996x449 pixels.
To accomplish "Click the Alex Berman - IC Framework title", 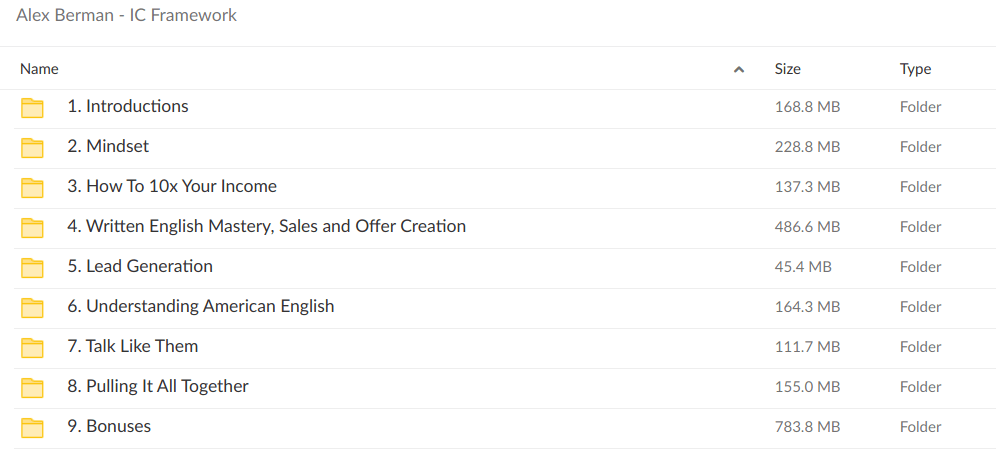I will 126,16.
